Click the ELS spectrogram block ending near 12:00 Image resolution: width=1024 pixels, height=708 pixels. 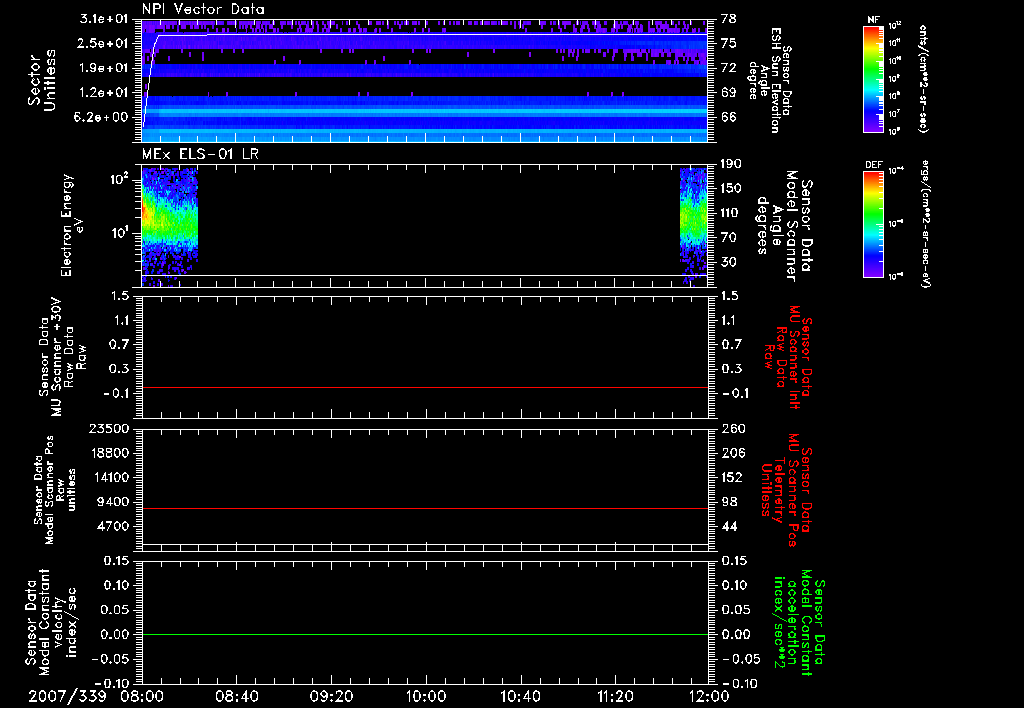click(x=694, y=227)
